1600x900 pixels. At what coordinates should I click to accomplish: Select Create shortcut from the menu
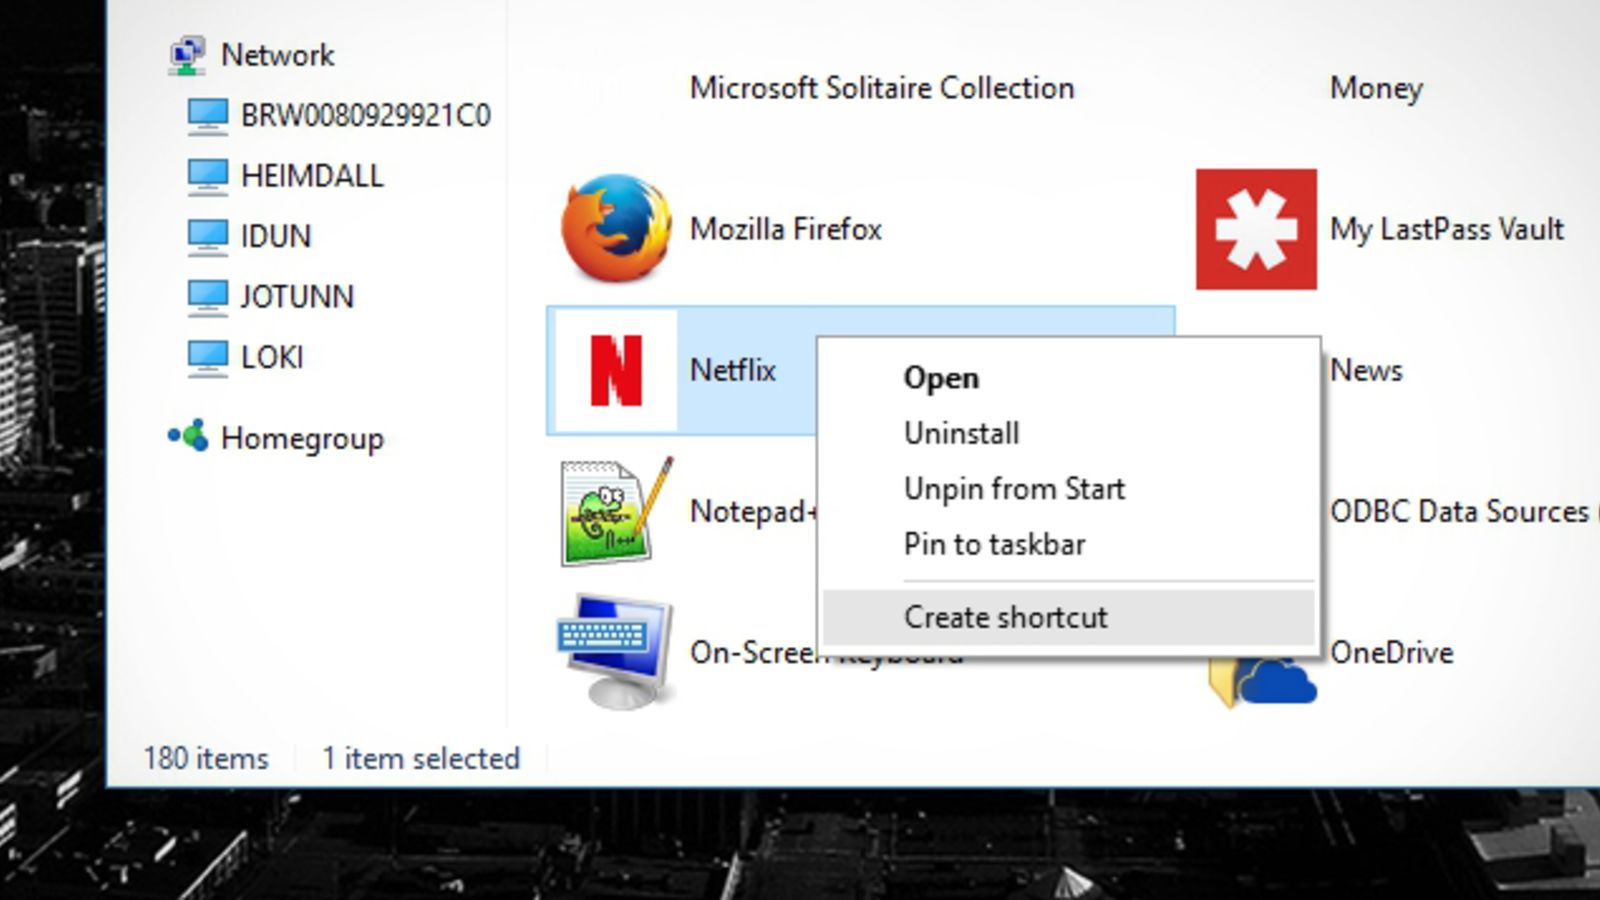click(1005, 616)
